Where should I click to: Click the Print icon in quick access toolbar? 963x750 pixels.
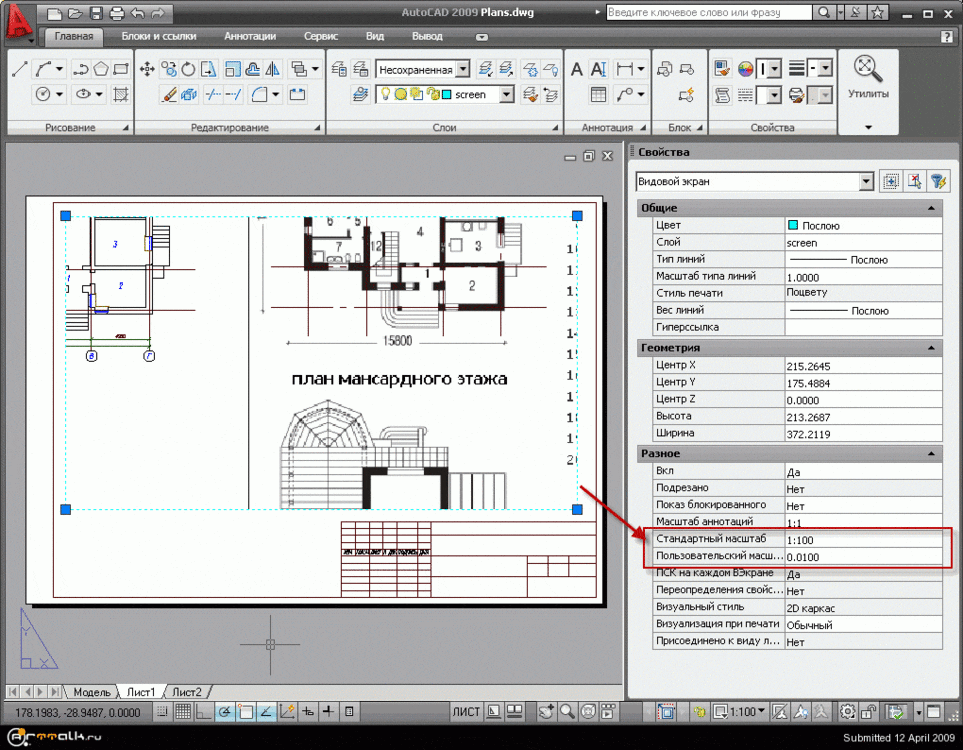pos(116,13)
